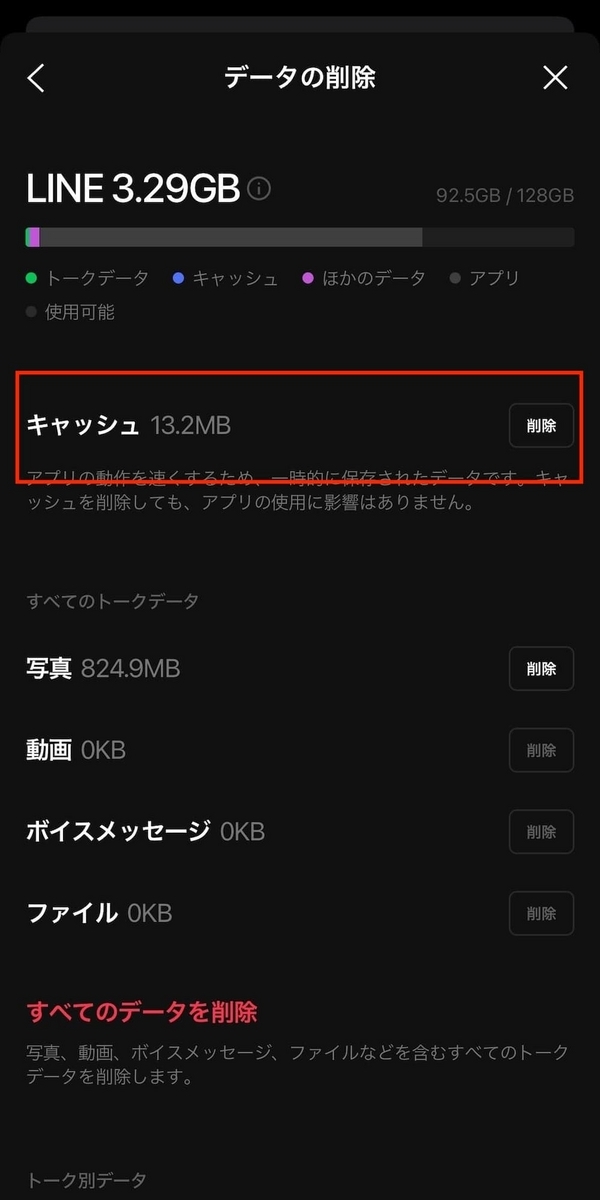Tap the 削除 button for ファイル

point(541,913)
